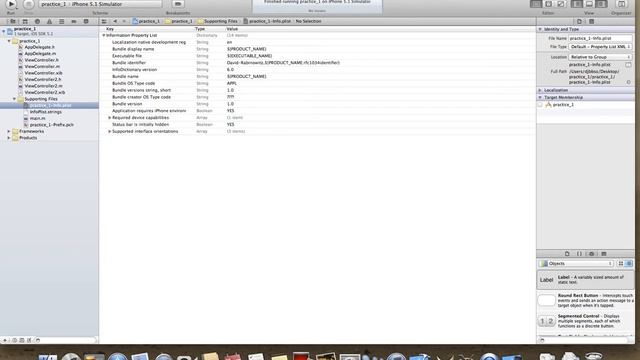This screenshot has width=640, height=360.
Task: Show the Search navigator
Action: point(37,21)
